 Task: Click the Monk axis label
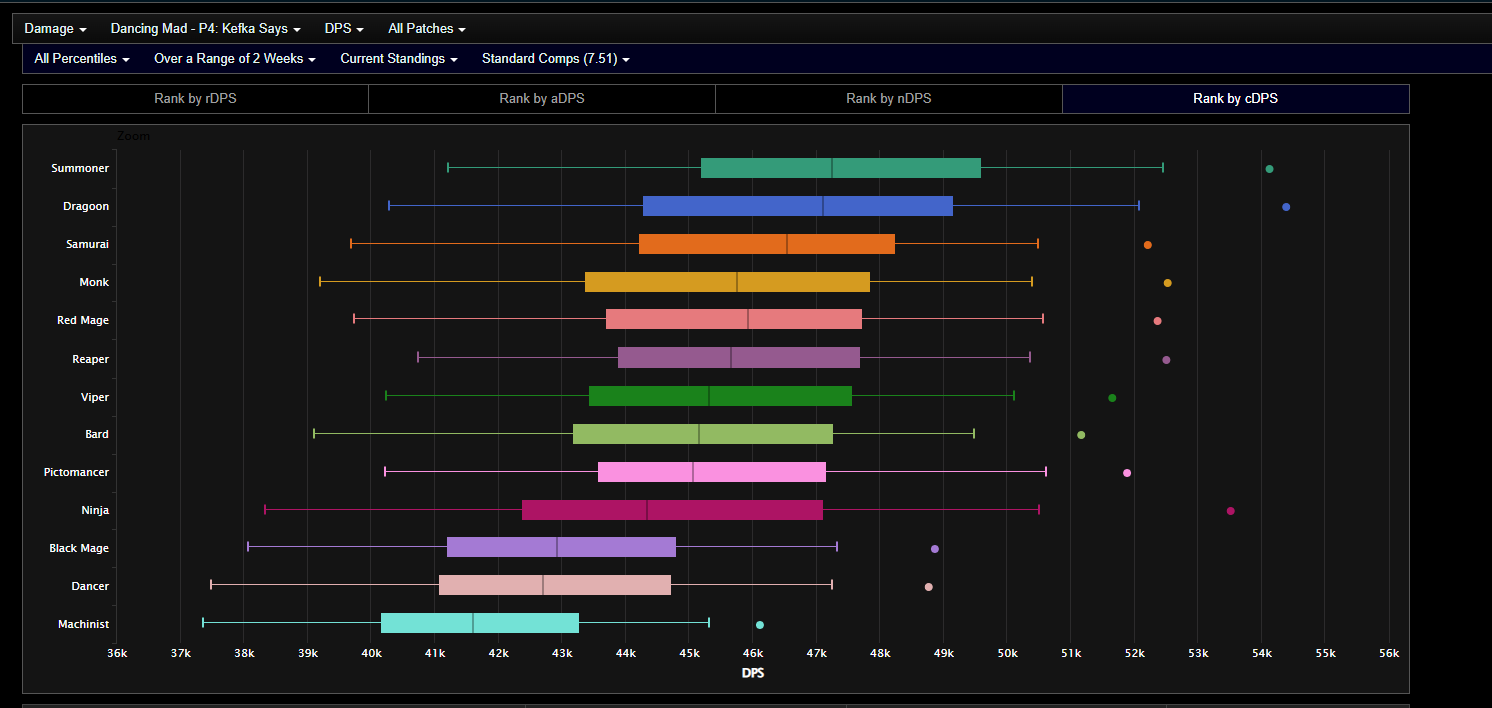pos(94,282)
